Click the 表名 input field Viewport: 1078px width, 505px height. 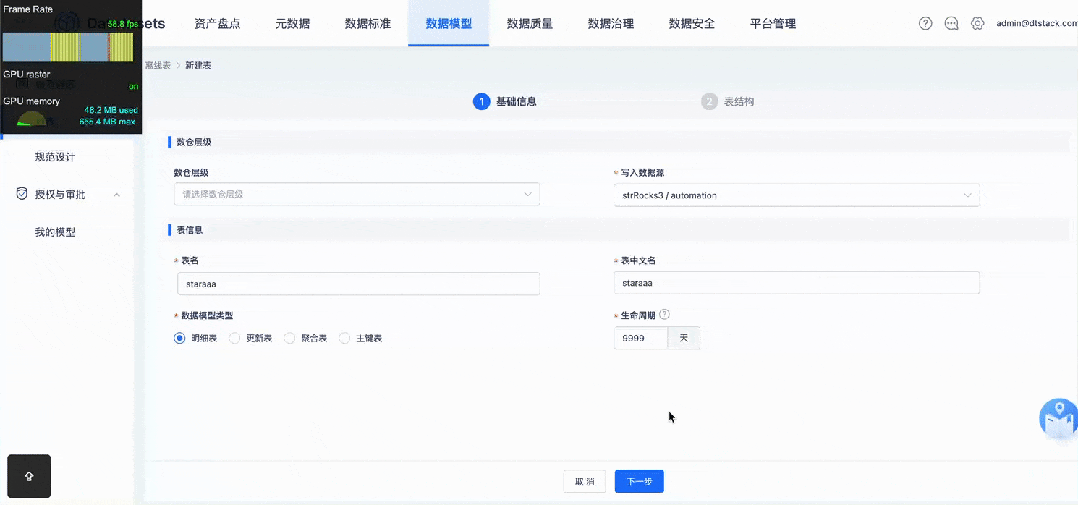[358, 283]
